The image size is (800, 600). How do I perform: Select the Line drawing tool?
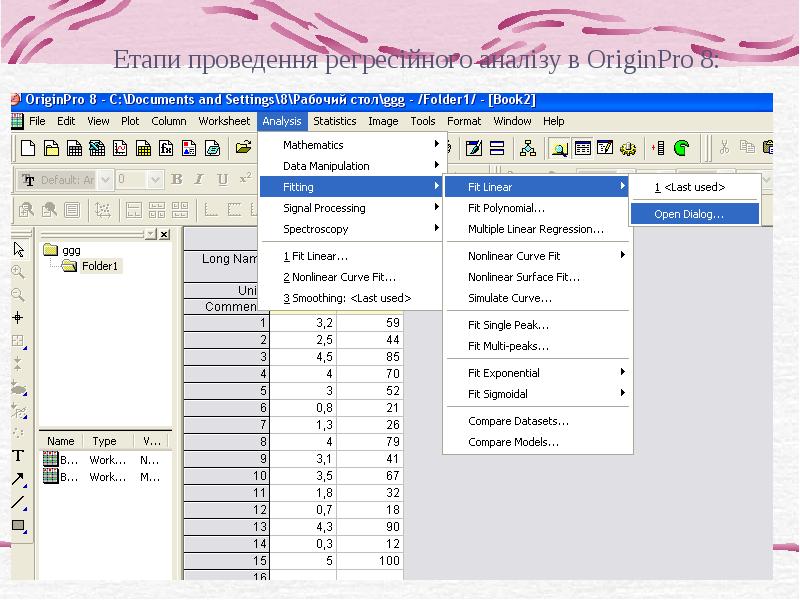(18, 502)
